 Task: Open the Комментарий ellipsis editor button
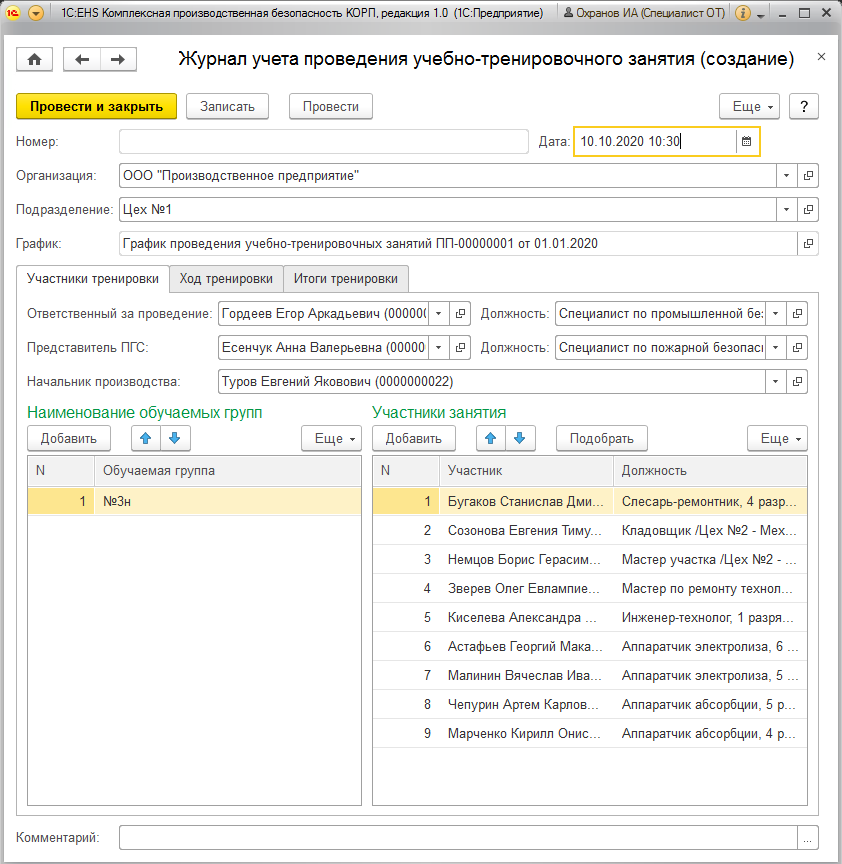807,838
